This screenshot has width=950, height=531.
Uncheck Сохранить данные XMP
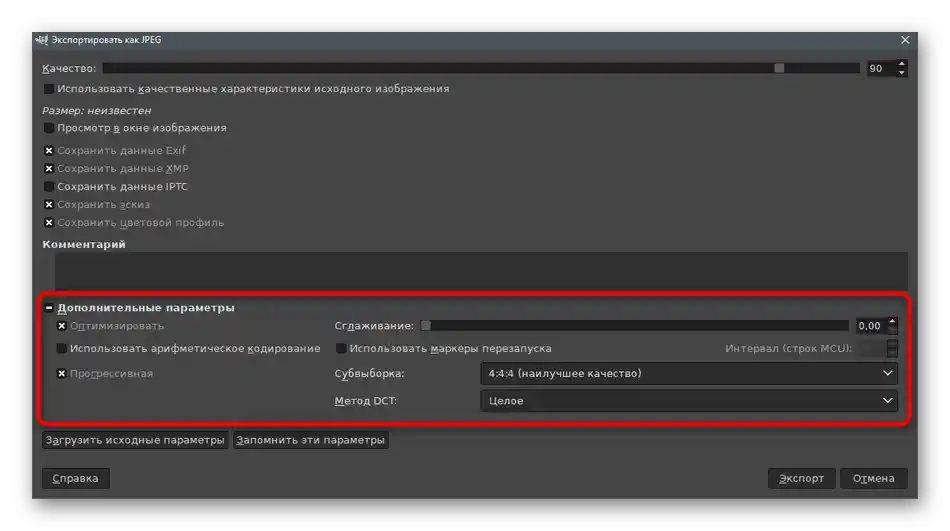click(49, 169)
